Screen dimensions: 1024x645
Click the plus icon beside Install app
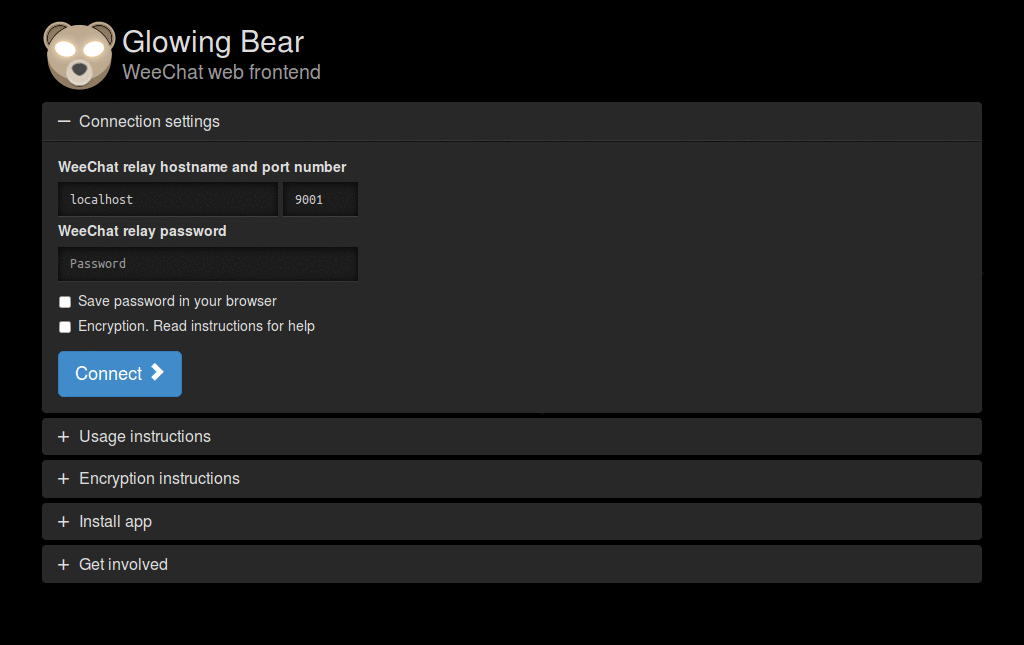tap(64, 521)
